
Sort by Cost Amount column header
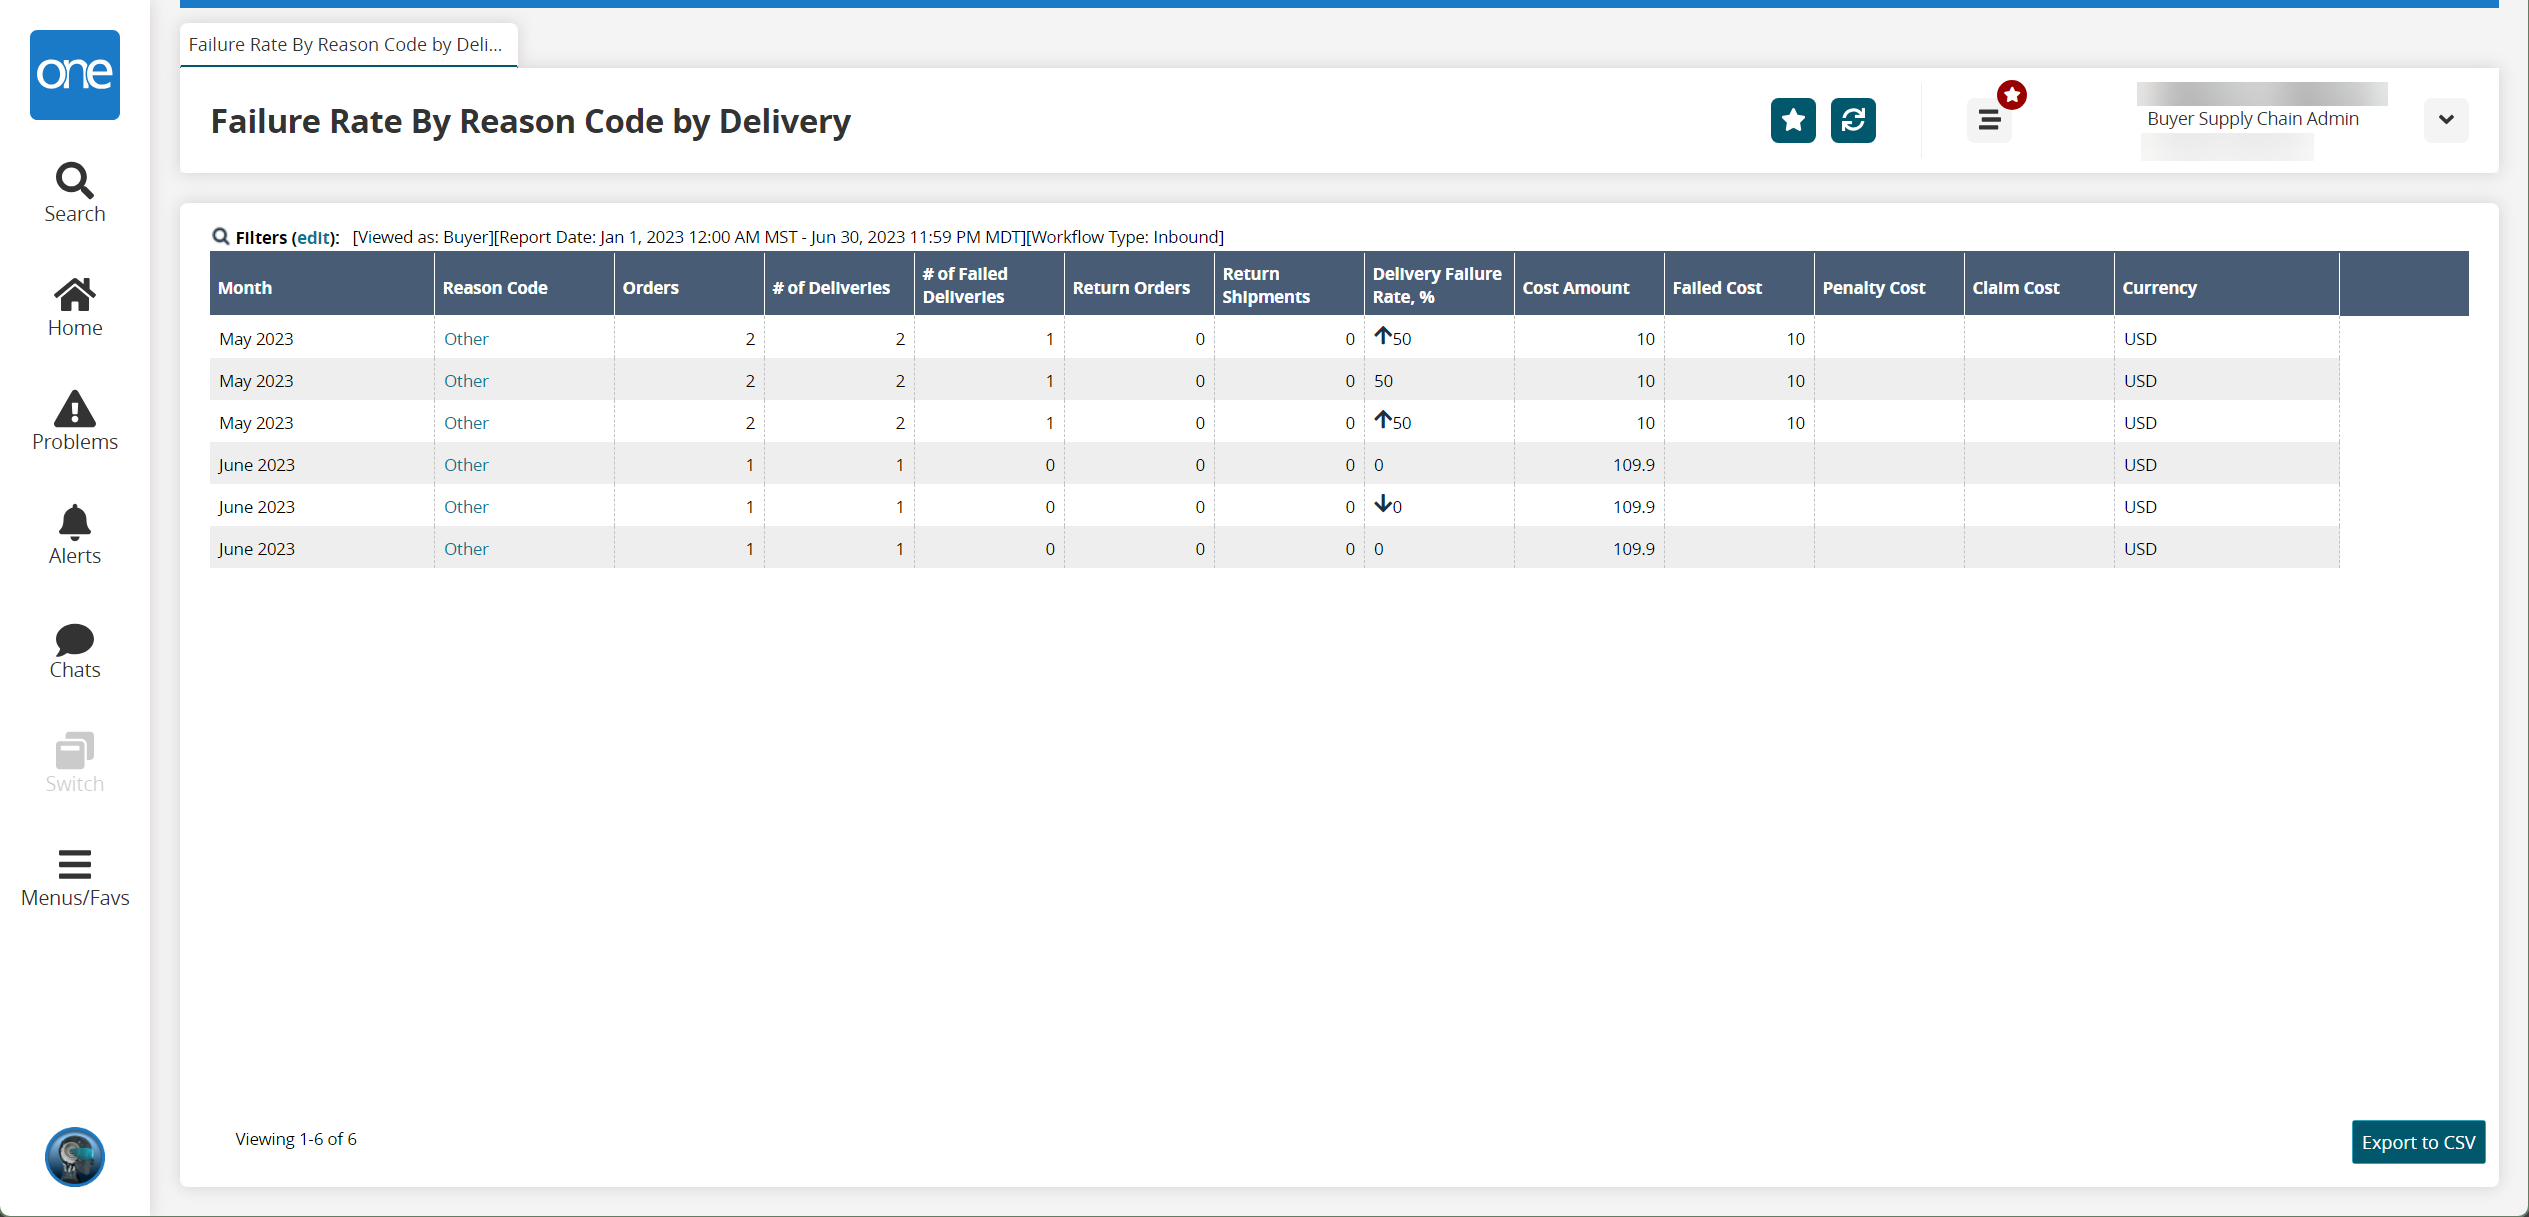pos(1589,285)
